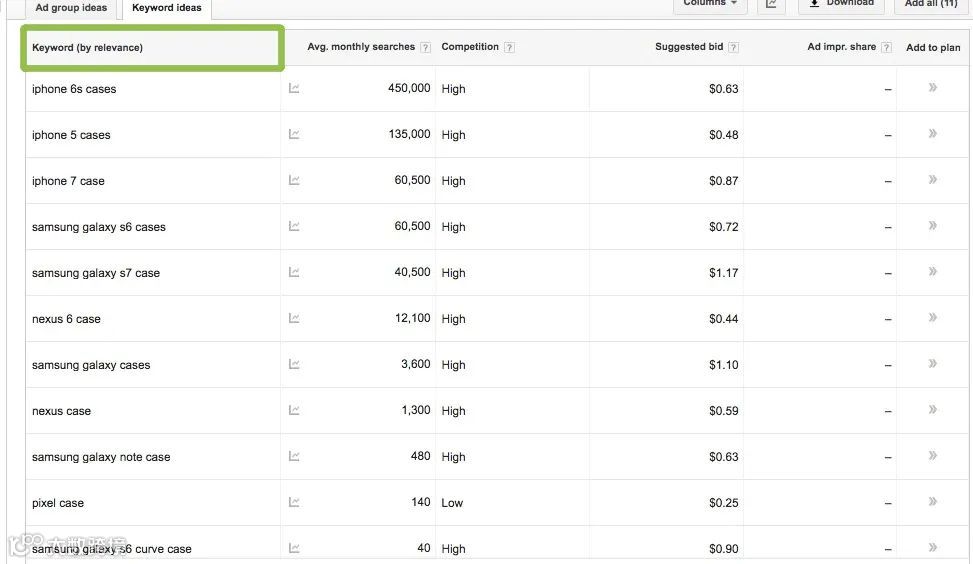Open trend chart icon for iphone 6s cases
The image size is (973, 564).
[x=294, y=88]
